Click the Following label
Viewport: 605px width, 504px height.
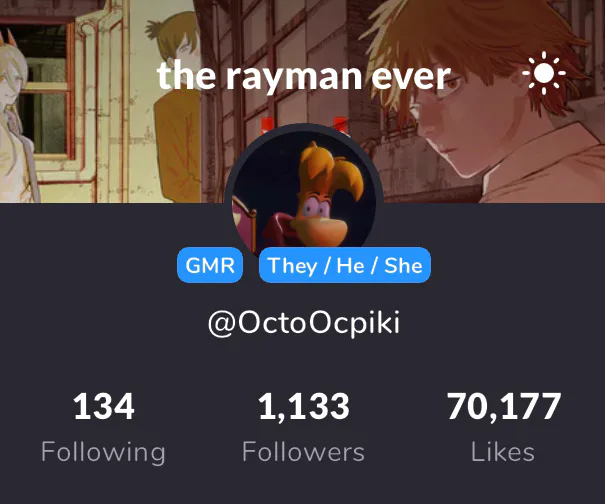103,452
